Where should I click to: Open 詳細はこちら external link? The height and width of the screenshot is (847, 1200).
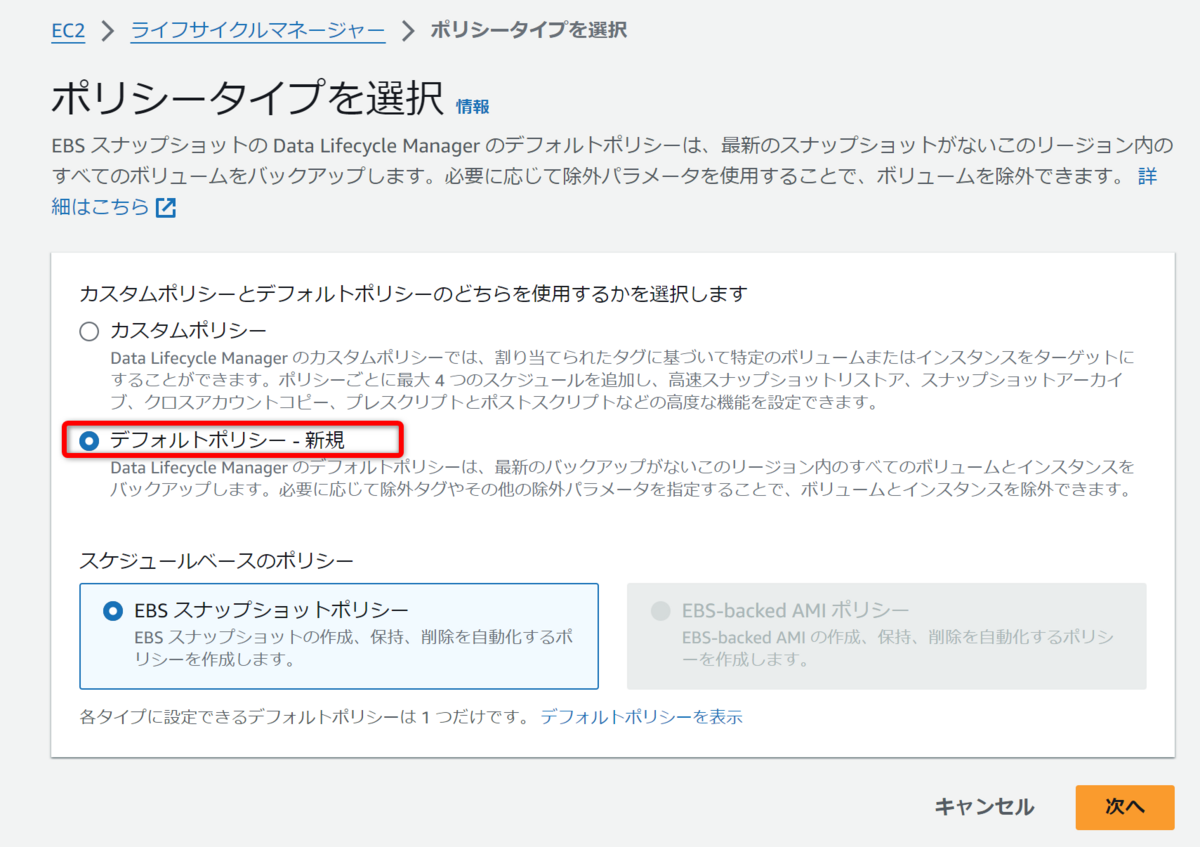point(100,207)
